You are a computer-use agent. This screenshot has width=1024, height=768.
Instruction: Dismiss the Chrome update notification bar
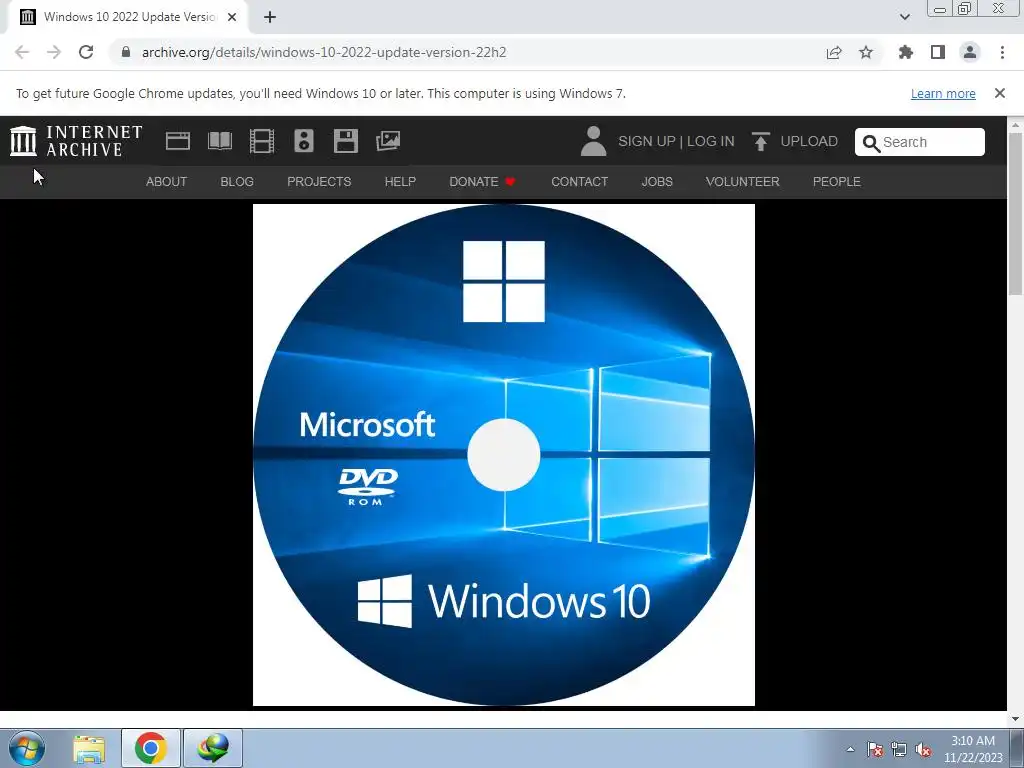(999, 93)
